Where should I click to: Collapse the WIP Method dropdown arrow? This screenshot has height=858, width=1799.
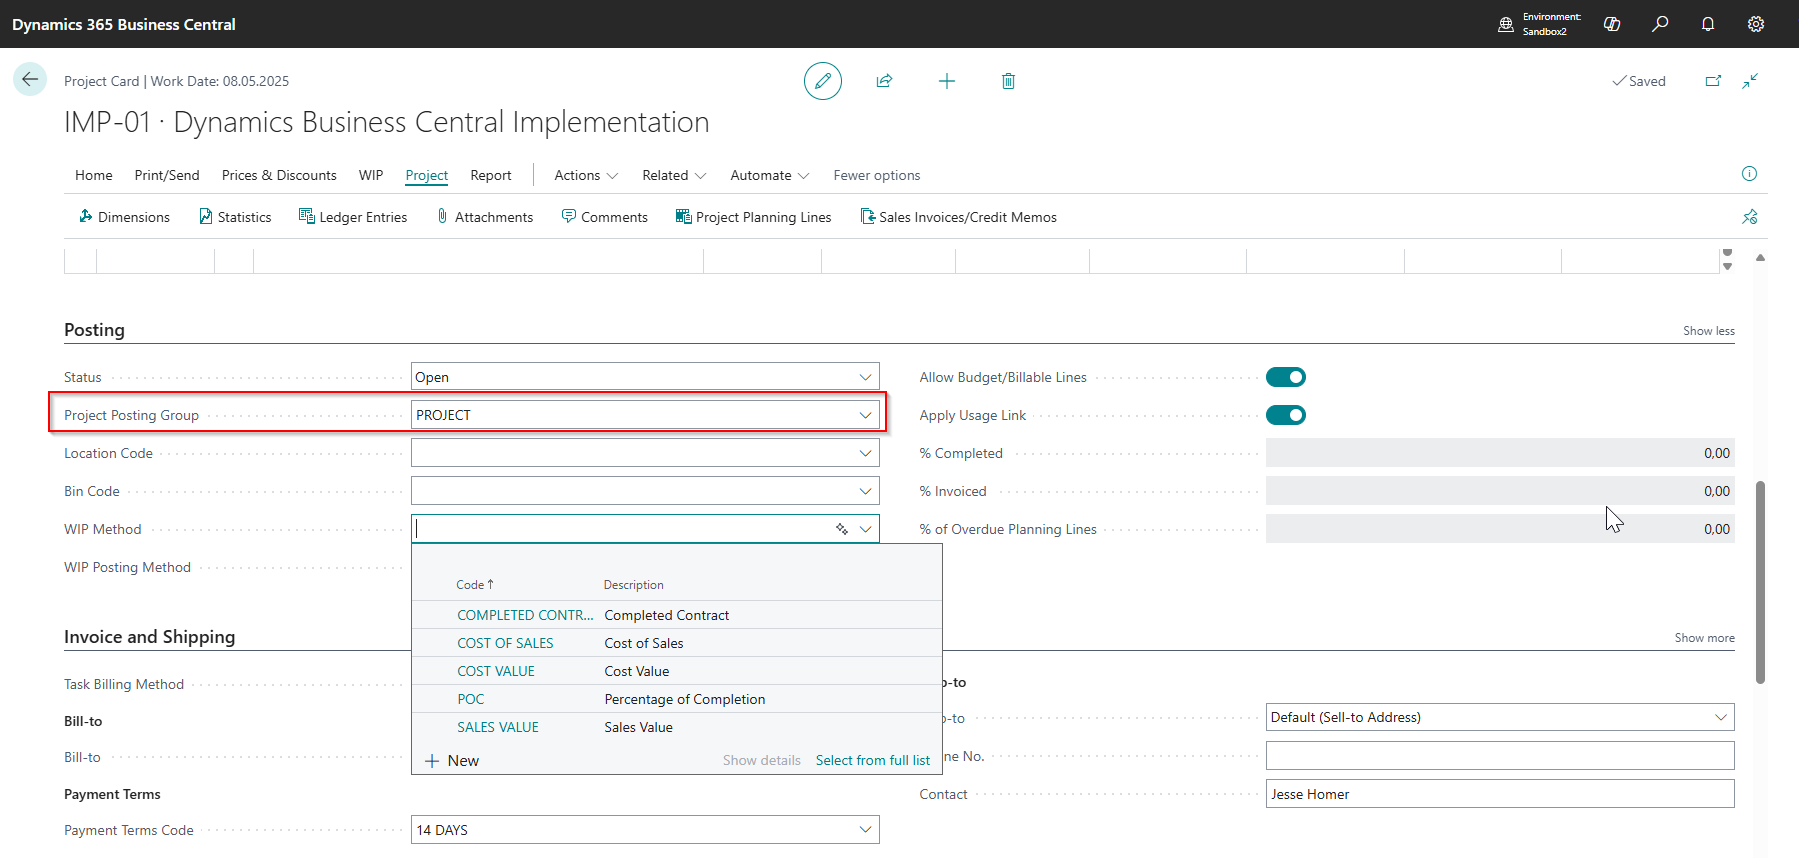tap(865, 529)
